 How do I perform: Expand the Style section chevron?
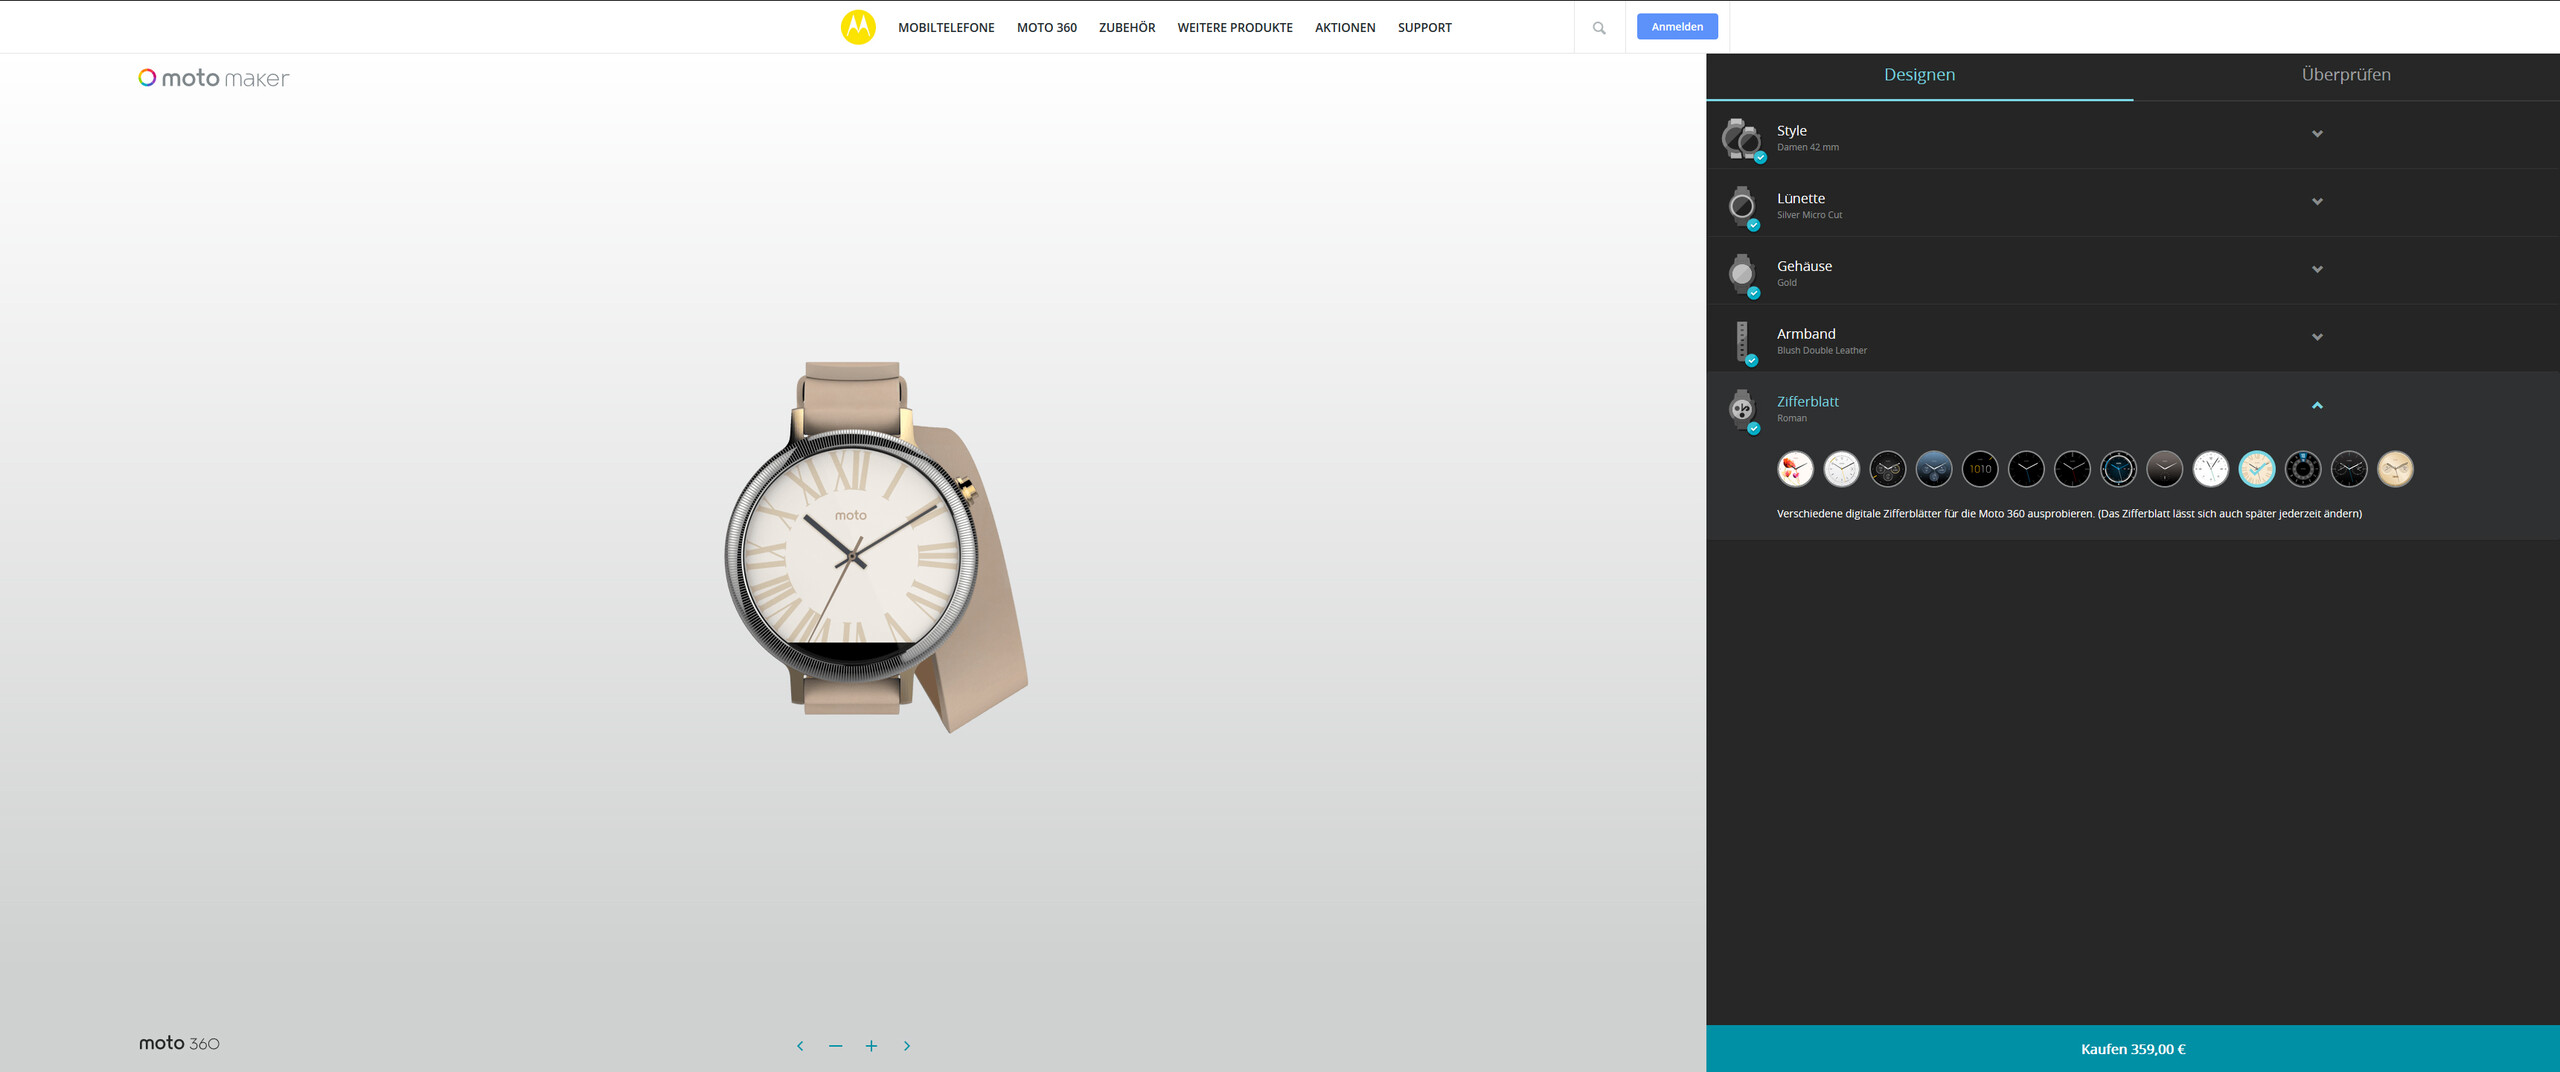pyautogui.click(x=2317, y=134)
